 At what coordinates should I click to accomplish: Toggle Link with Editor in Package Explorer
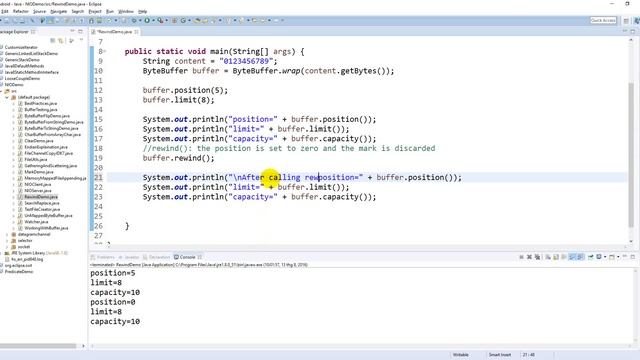[60, 40]
